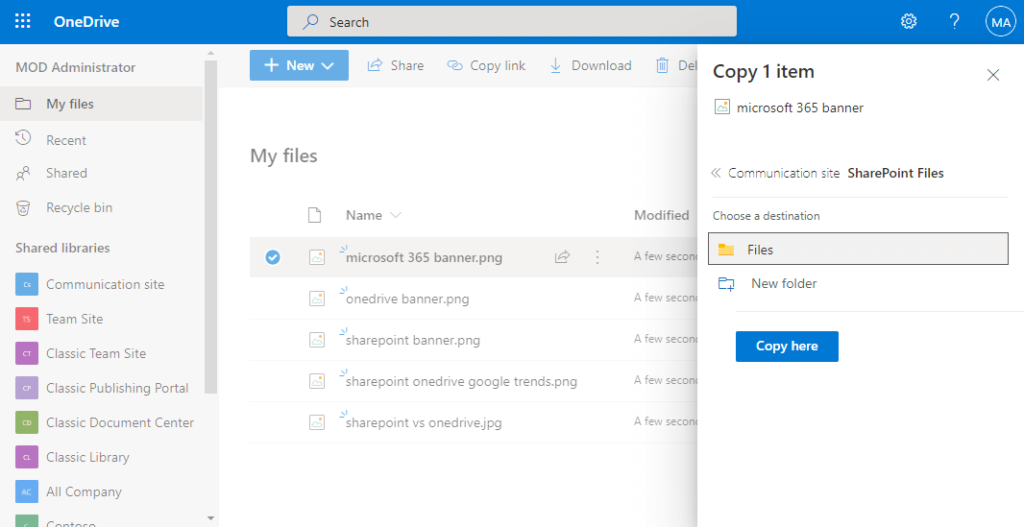Click the Communication site breadcrumb link
The height and width of the screenshot is (527, 1024).
coord(784,173)
